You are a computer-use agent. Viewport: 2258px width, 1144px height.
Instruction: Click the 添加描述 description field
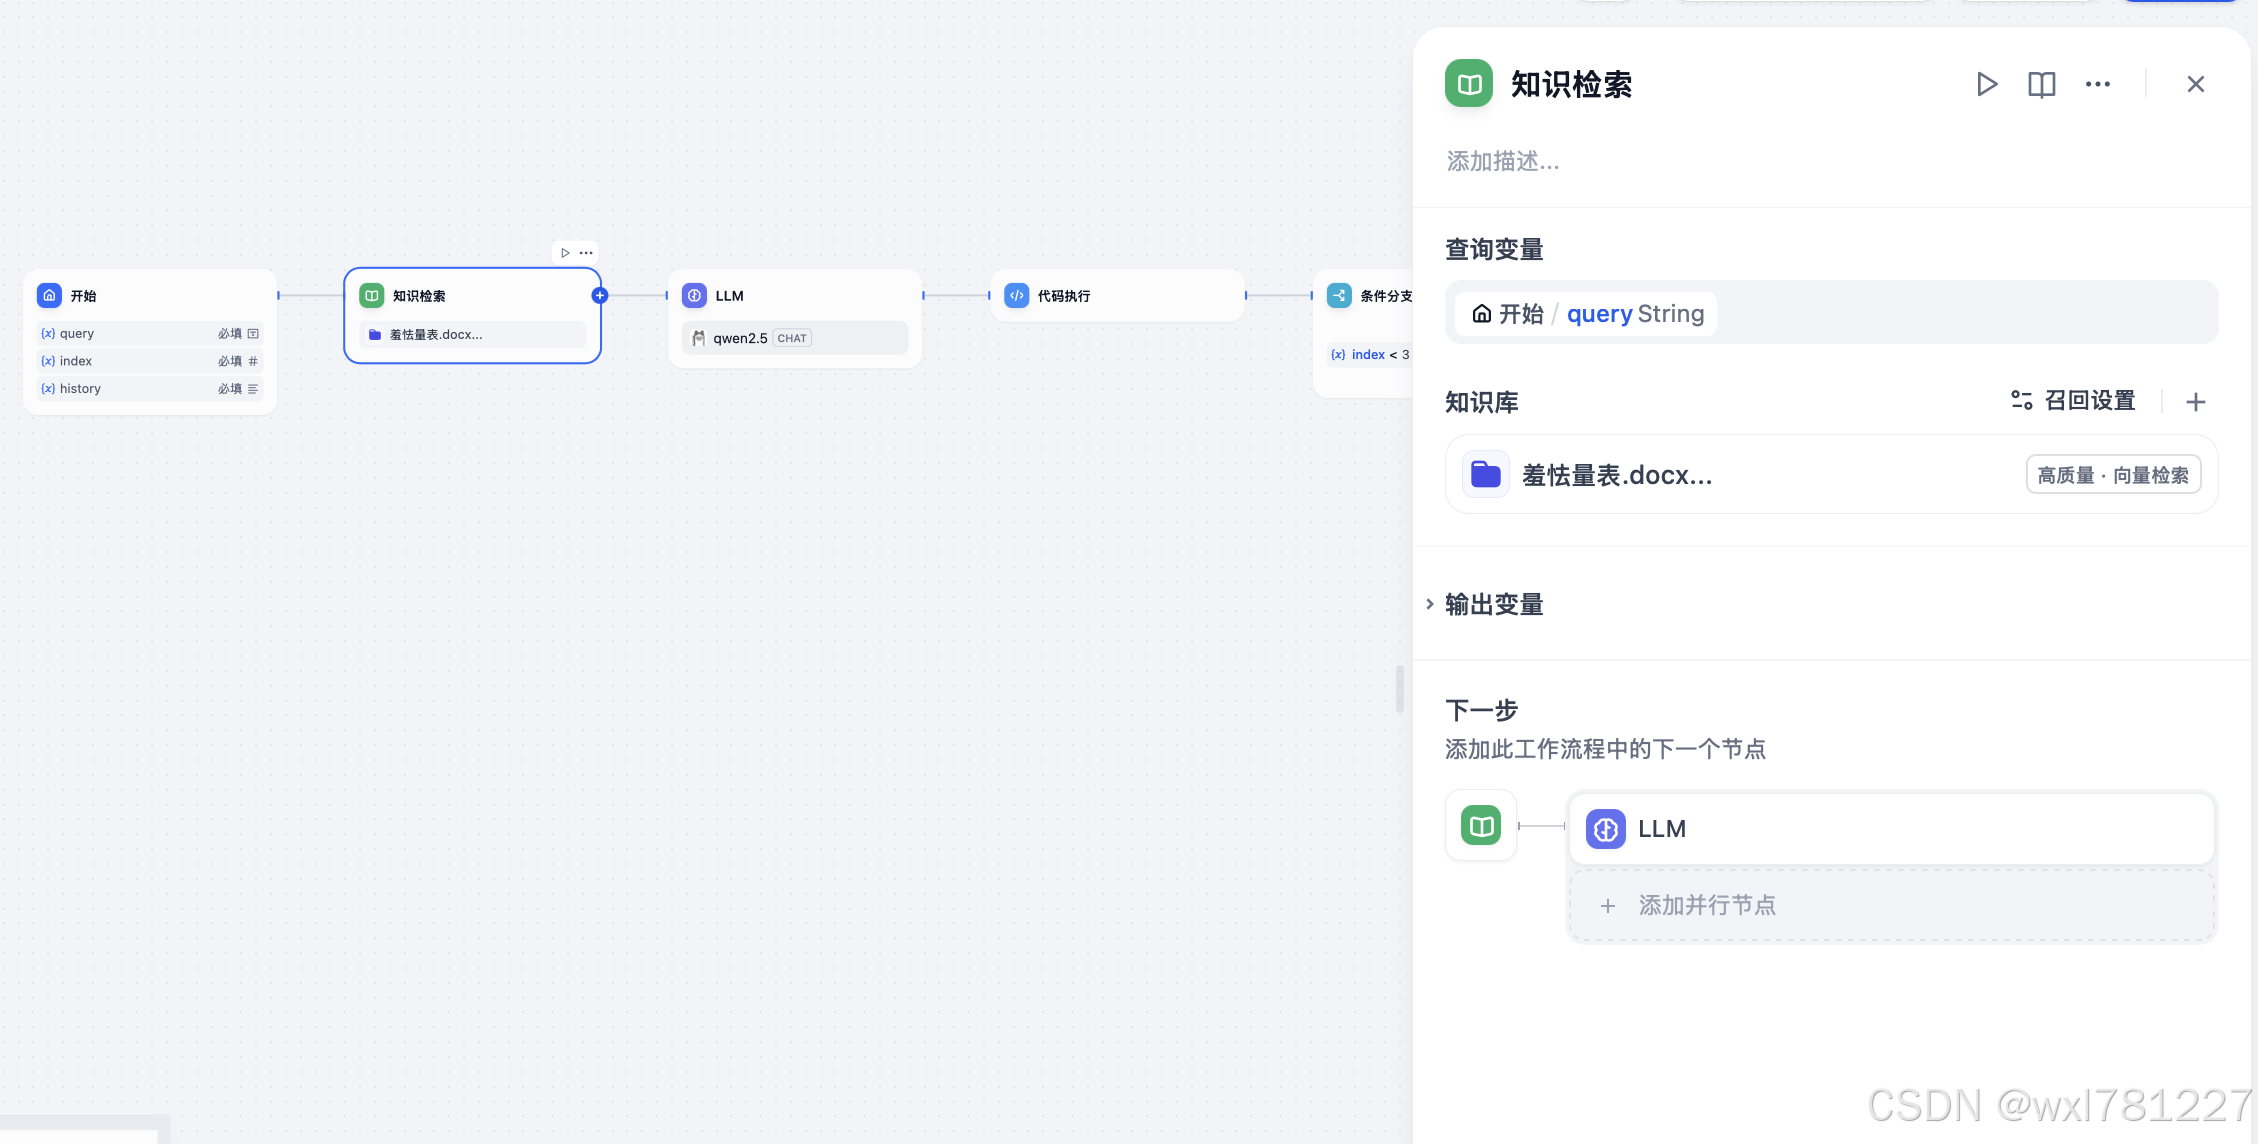point(1503,161)
